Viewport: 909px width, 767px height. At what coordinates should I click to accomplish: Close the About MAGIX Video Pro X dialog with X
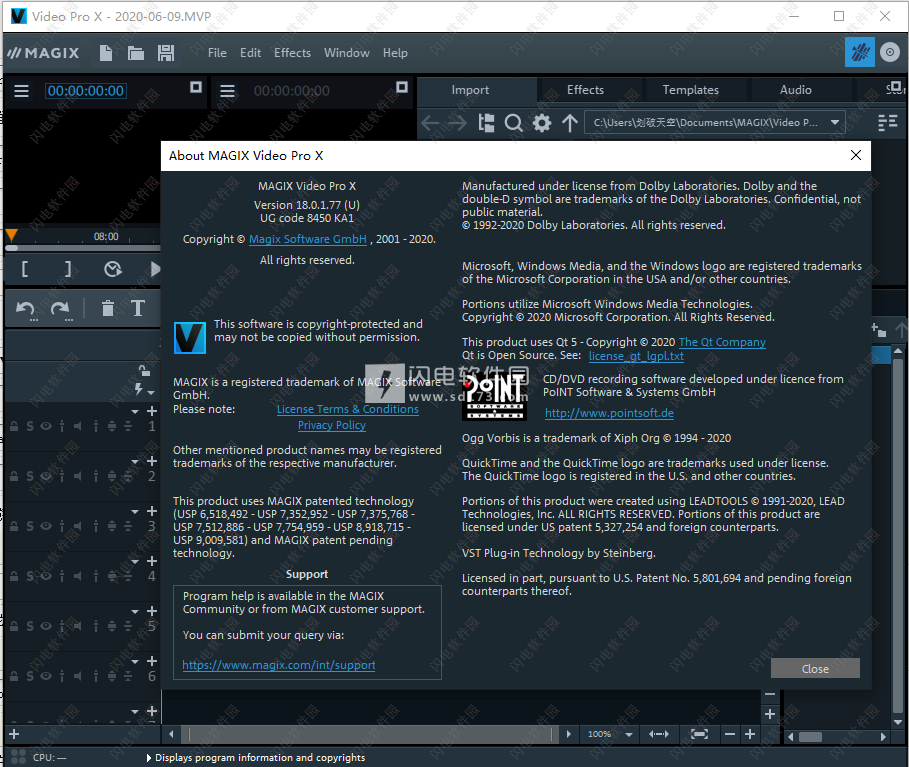[x=856, y=155]
